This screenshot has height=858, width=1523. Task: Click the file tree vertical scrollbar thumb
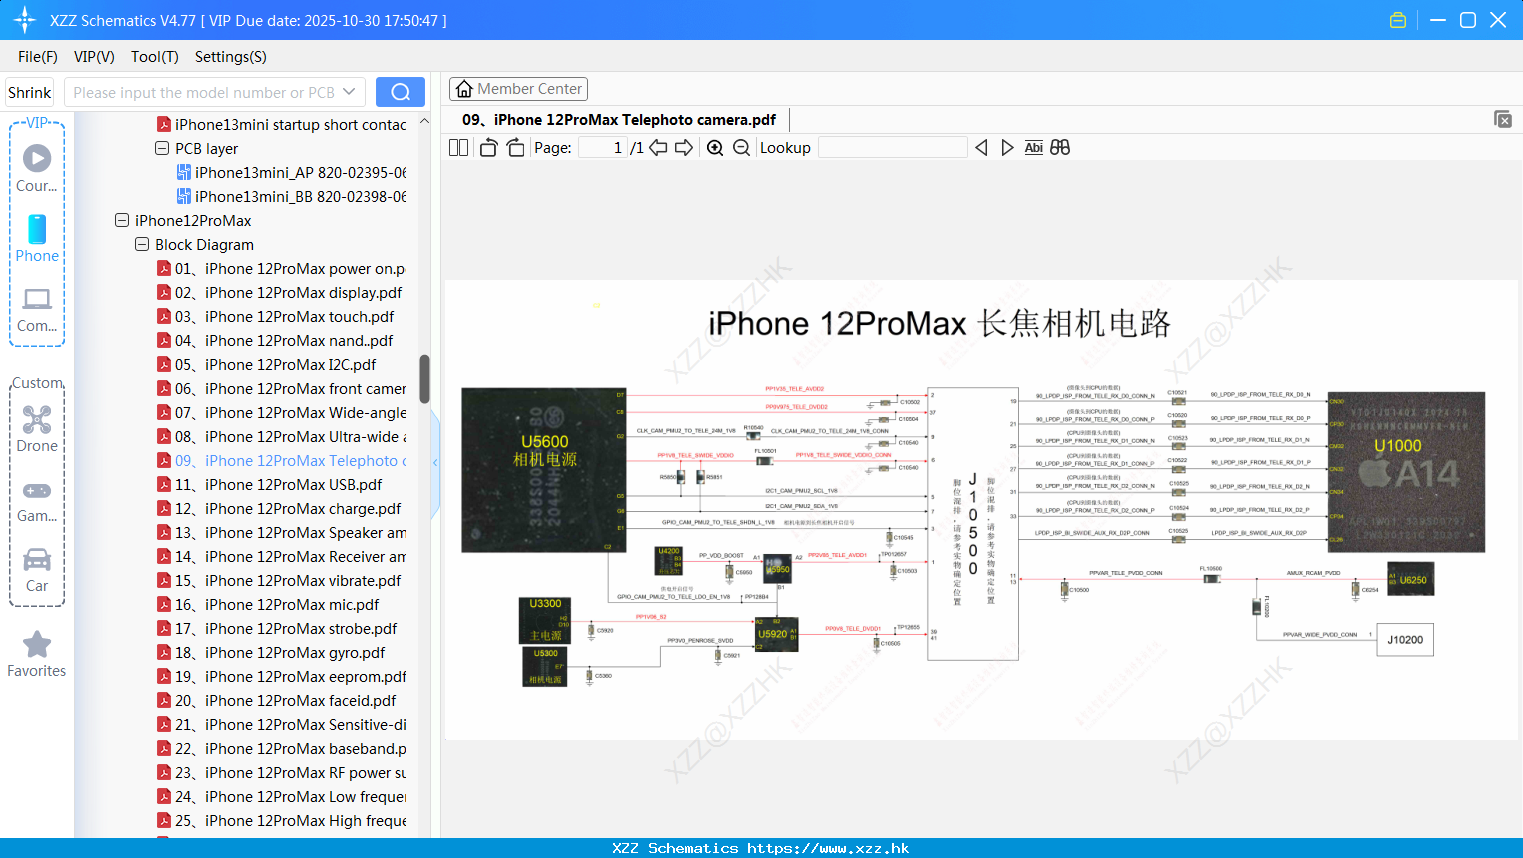(x=424, y=379)
